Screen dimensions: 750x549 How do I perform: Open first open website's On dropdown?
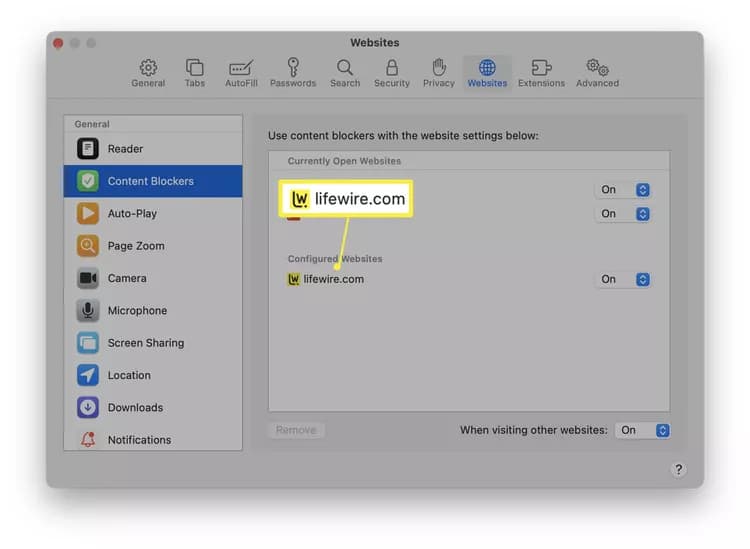[623, 190]
